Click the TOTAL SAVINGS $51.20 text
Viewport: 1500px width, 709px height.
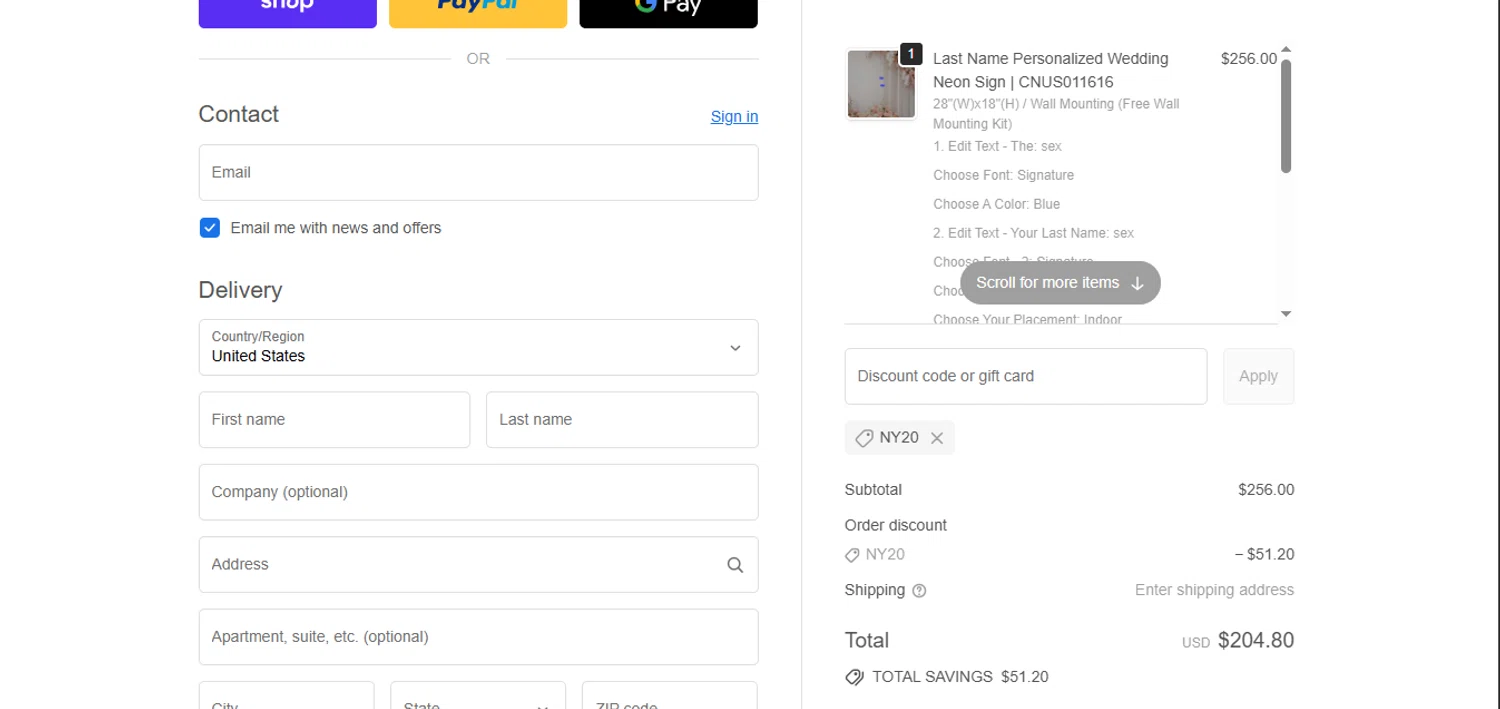[960, 677]
